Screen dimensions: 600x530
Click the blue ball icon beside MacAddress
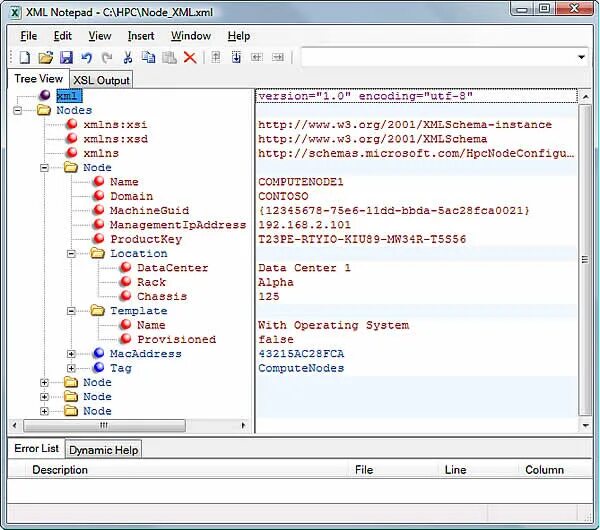[x=99, y=353]
